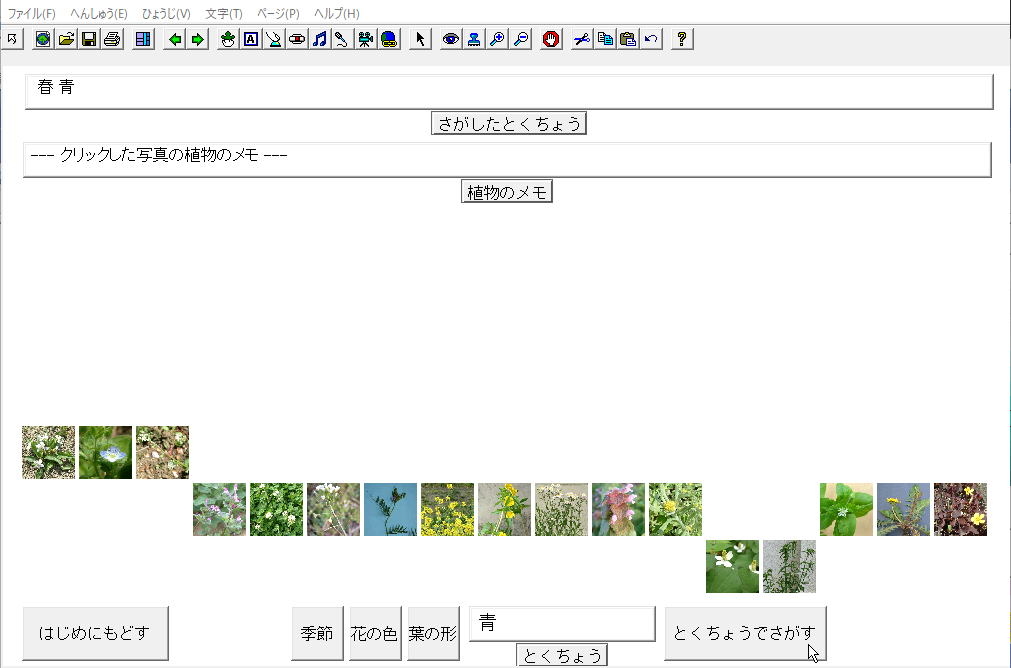The image size is (1011, 668).
Task: Click the red stop hand icon
Action: 550,39
